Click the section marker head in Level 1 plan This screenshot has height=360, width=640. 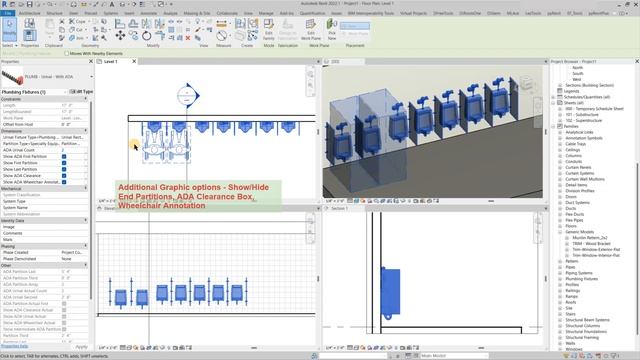(x=188, y=96)
